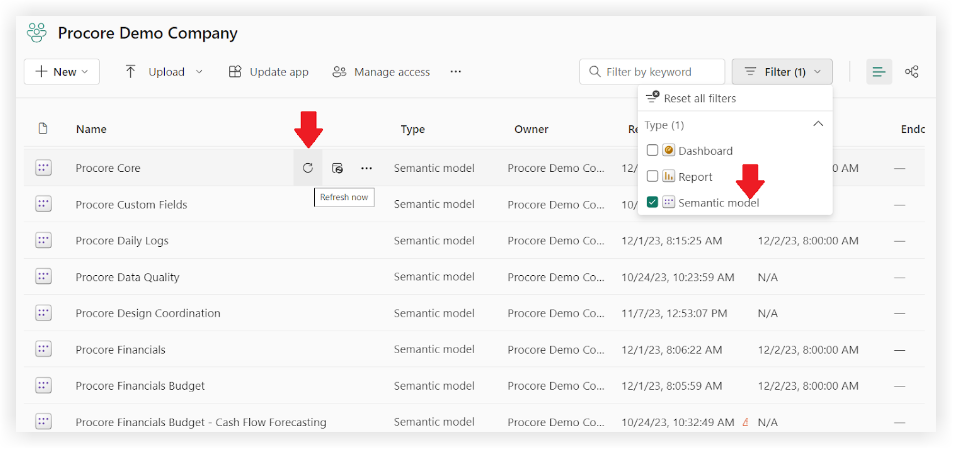This screenshot has width=953, height=449.
Task: Click Owner cell in Procore Daily Logs row
Action: (x=556, y=241)
